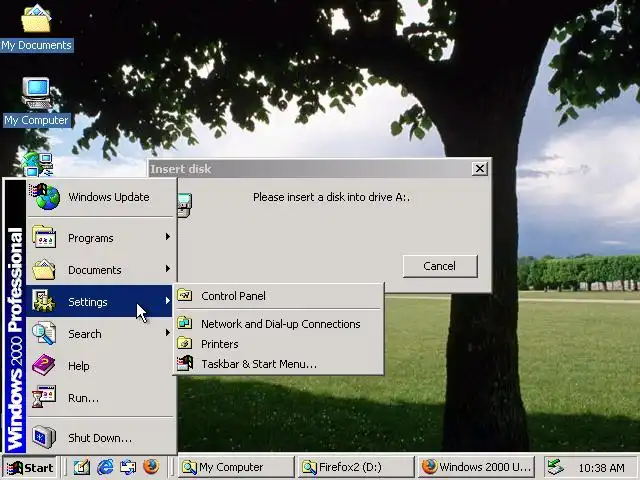Click the Start button
Image resolution: width=640 pixels, height=480 pixels.
pyautogui.click(x=29, y=467)
